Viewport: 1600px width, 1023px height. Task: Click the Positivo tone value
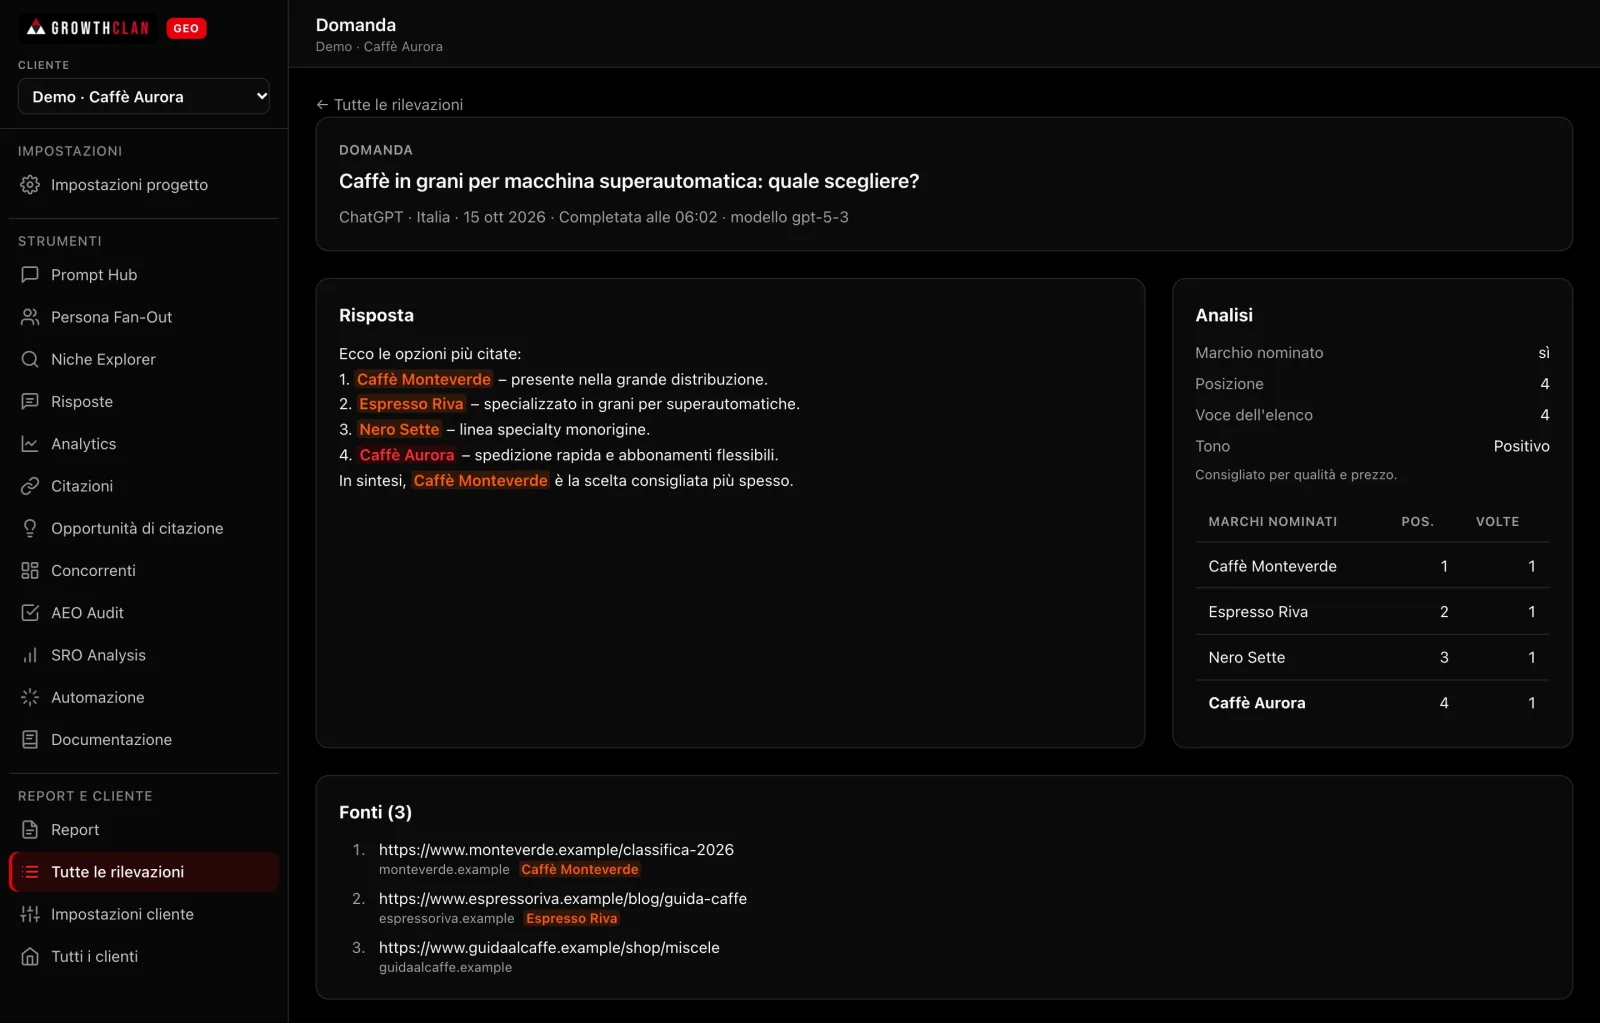coord(1521,446)
